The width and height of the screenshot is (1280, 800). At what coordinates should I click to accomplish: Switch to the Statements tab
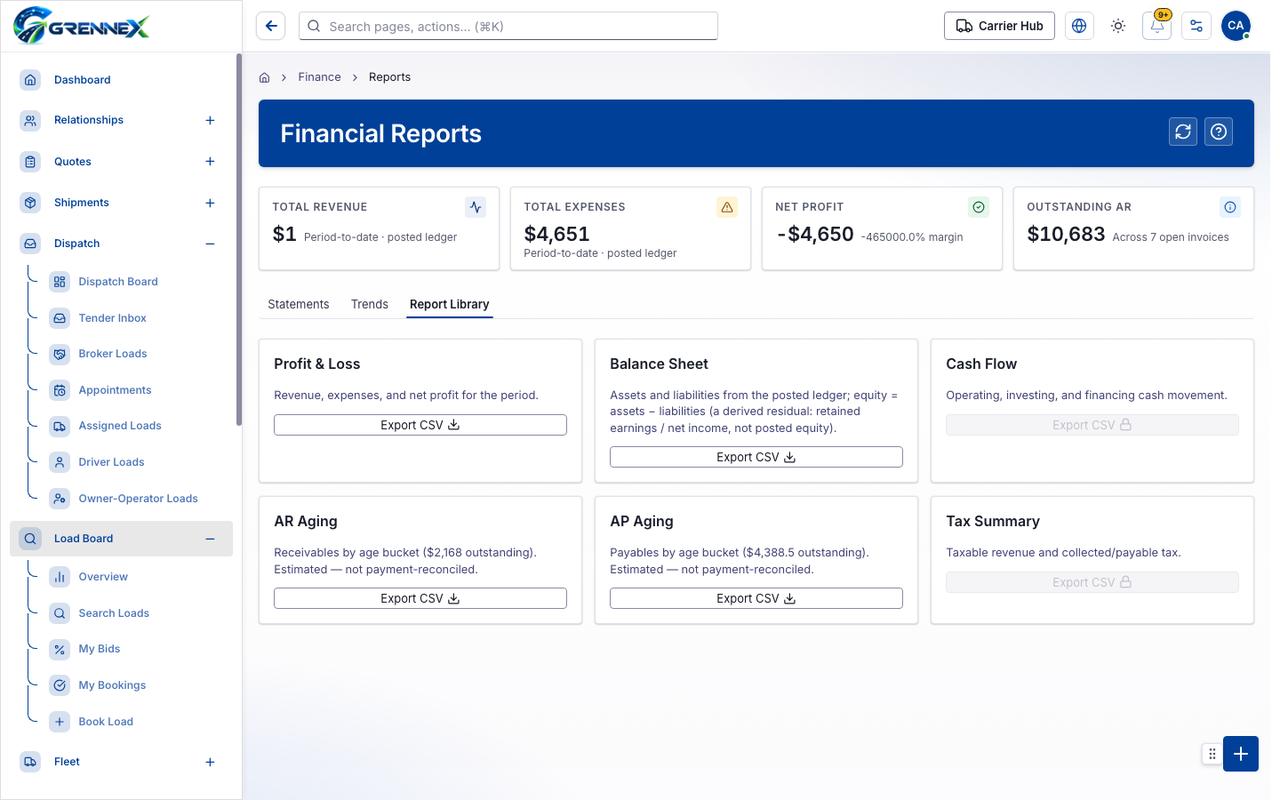(x=298, y=304)
